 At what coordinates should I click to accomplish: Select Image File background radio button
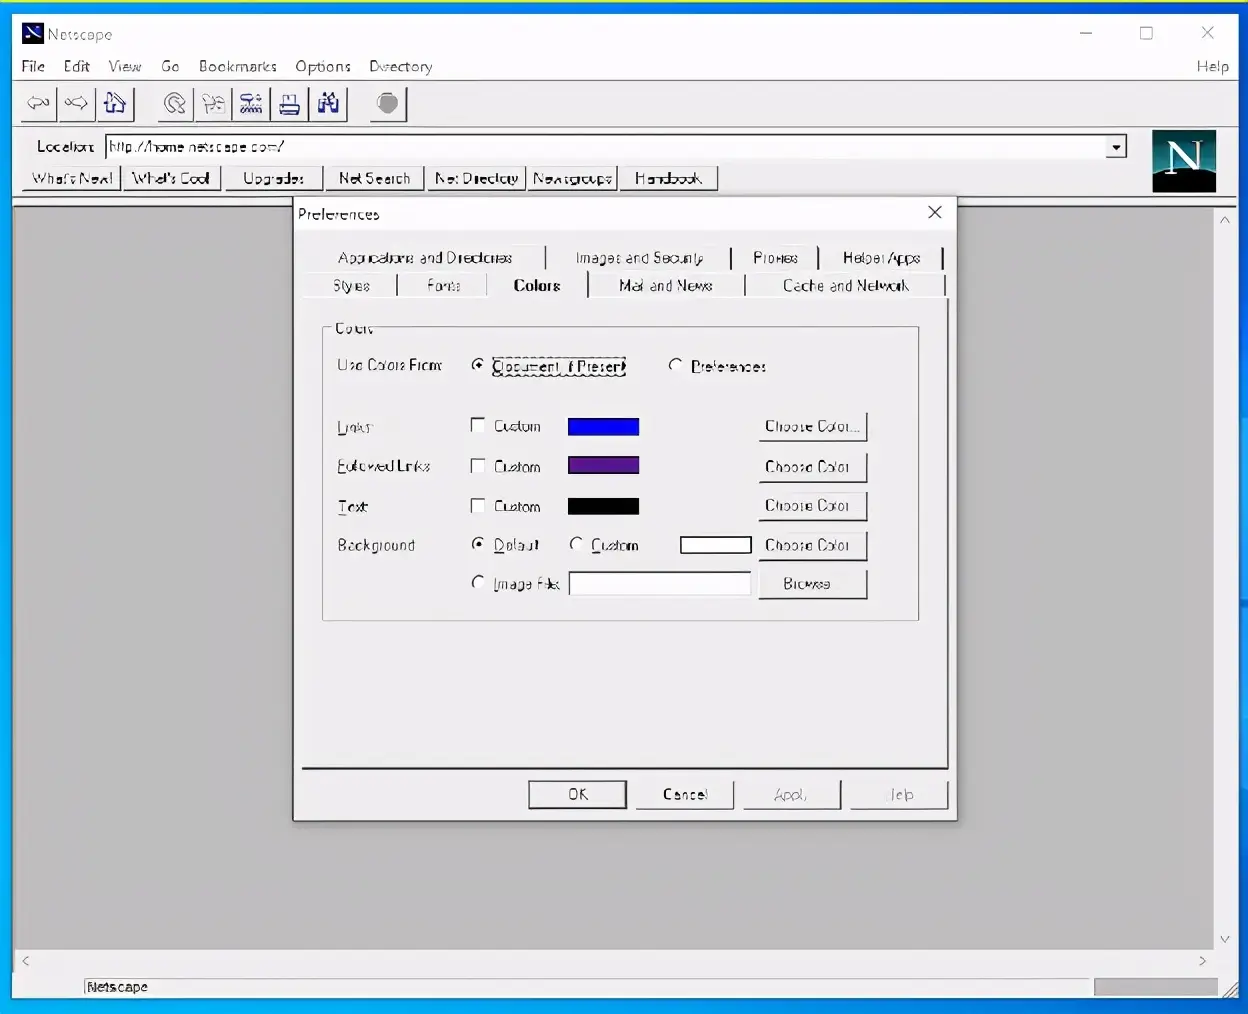coord(478,582)
